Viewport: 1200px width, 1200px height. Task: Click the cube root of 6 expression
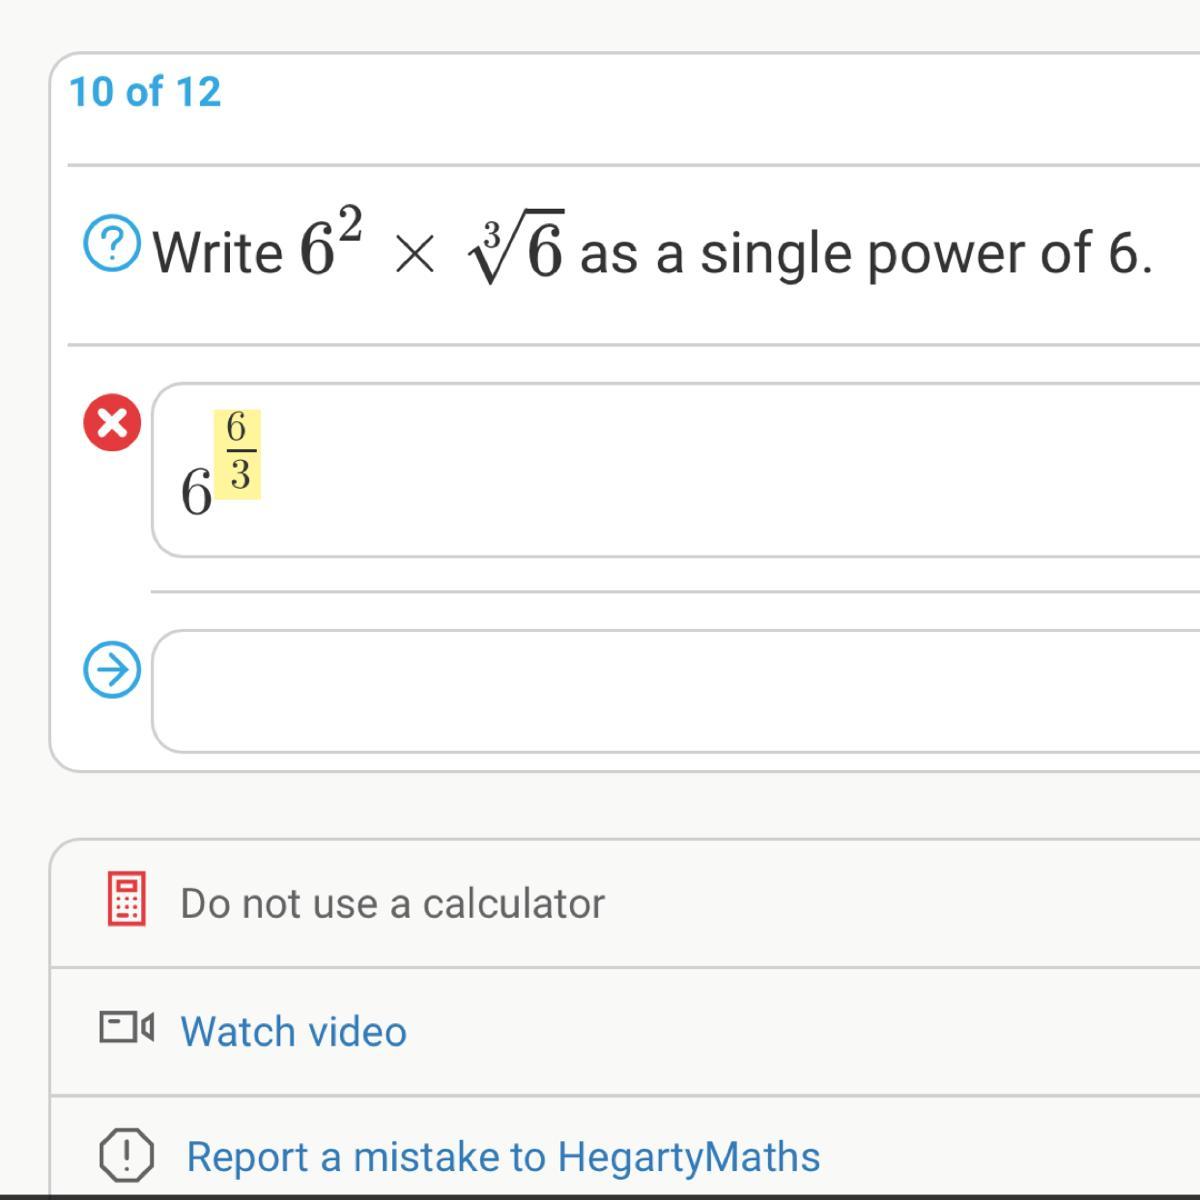pyautogui.click(x=517, y=246)
